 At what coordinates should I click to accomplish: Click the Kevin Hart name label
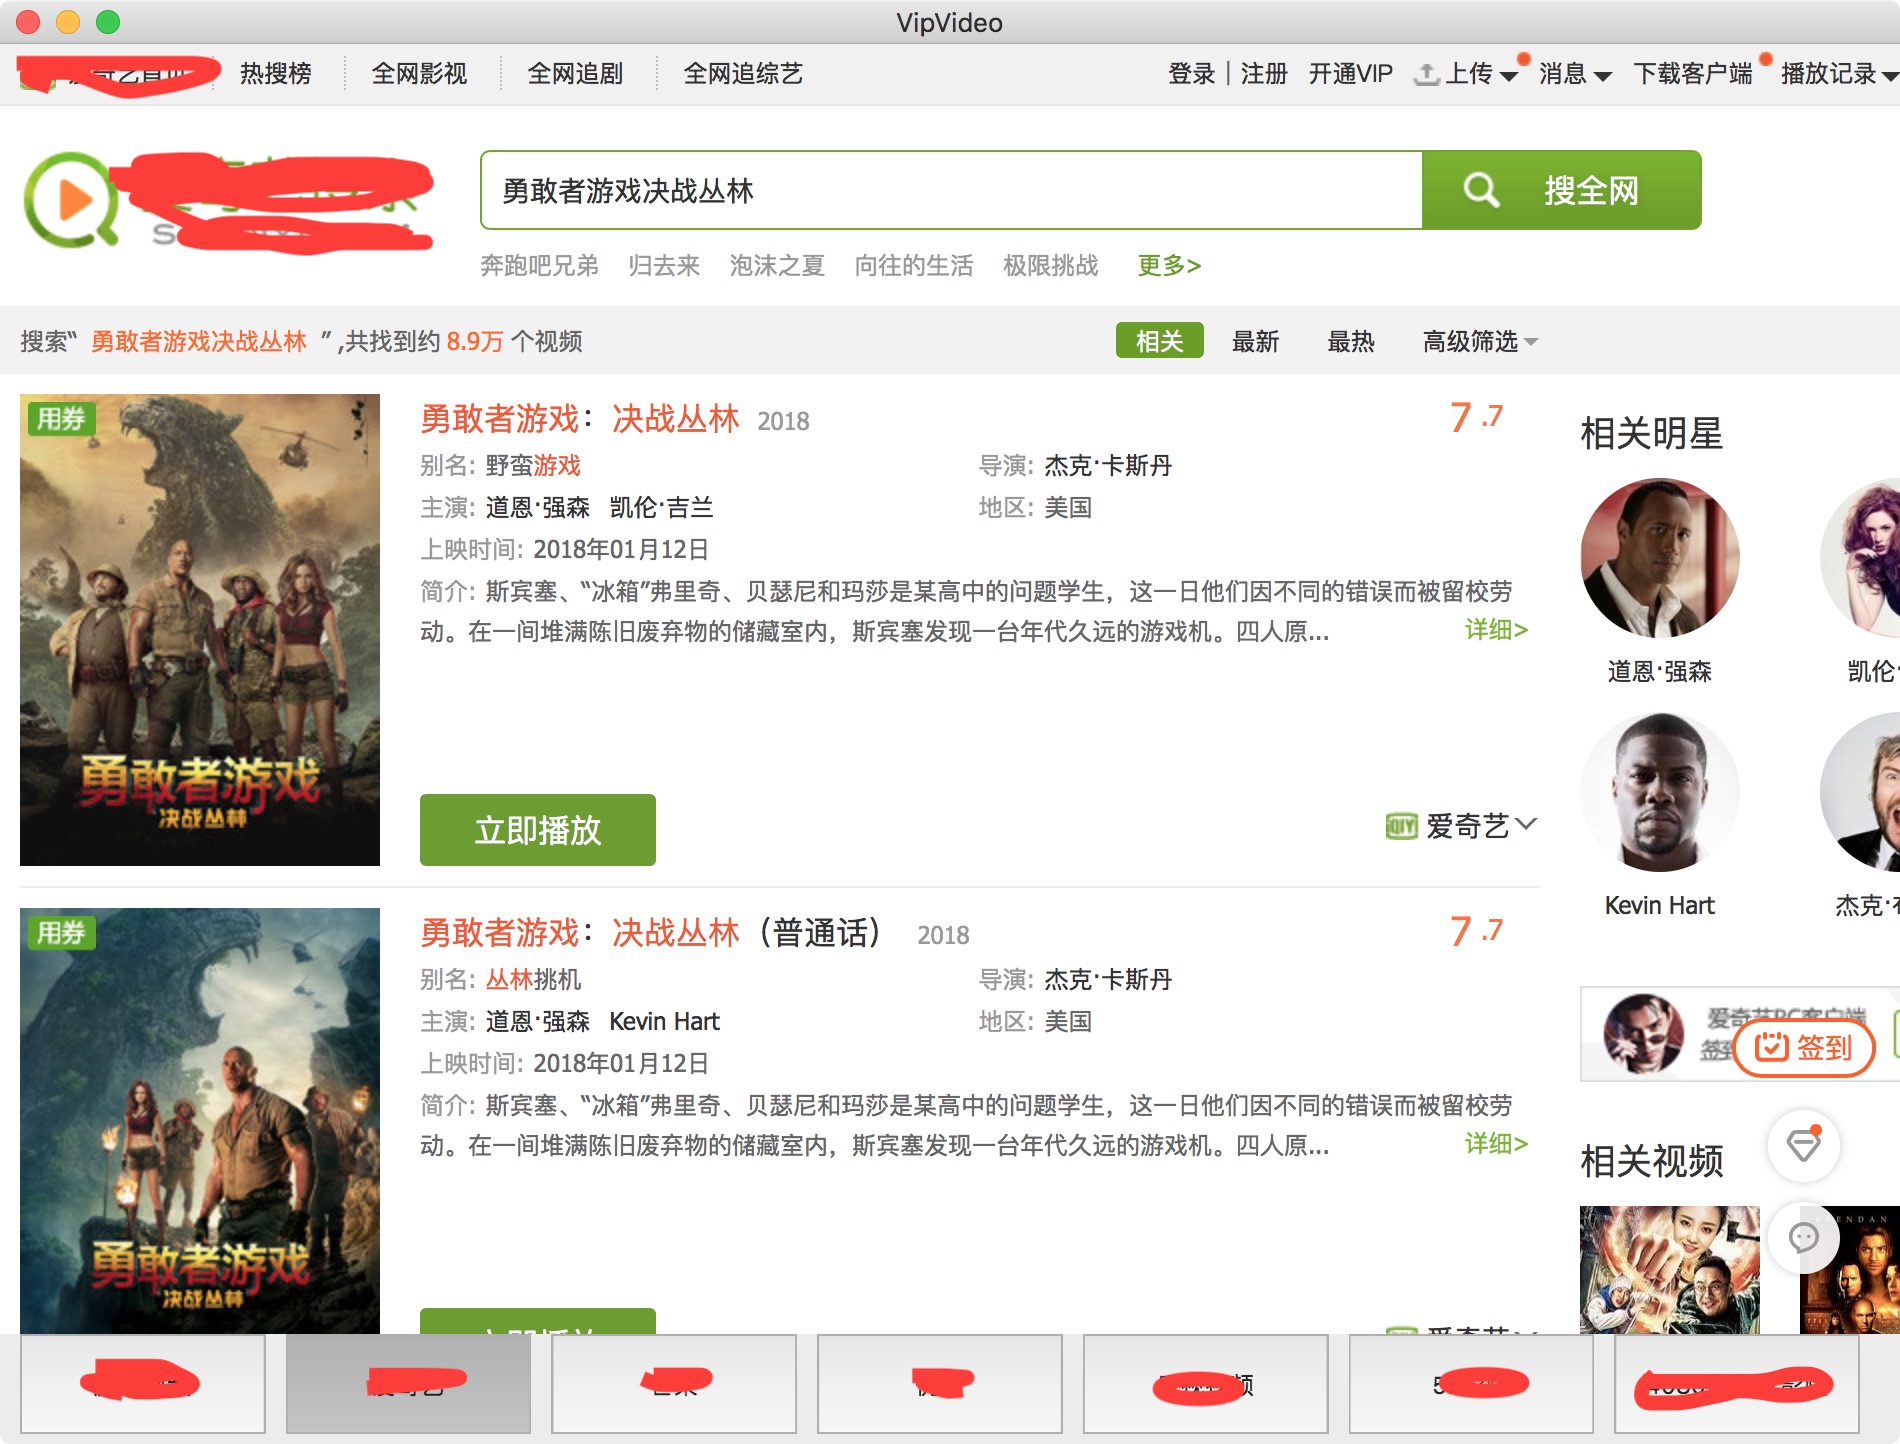[x=1660, y=906]
